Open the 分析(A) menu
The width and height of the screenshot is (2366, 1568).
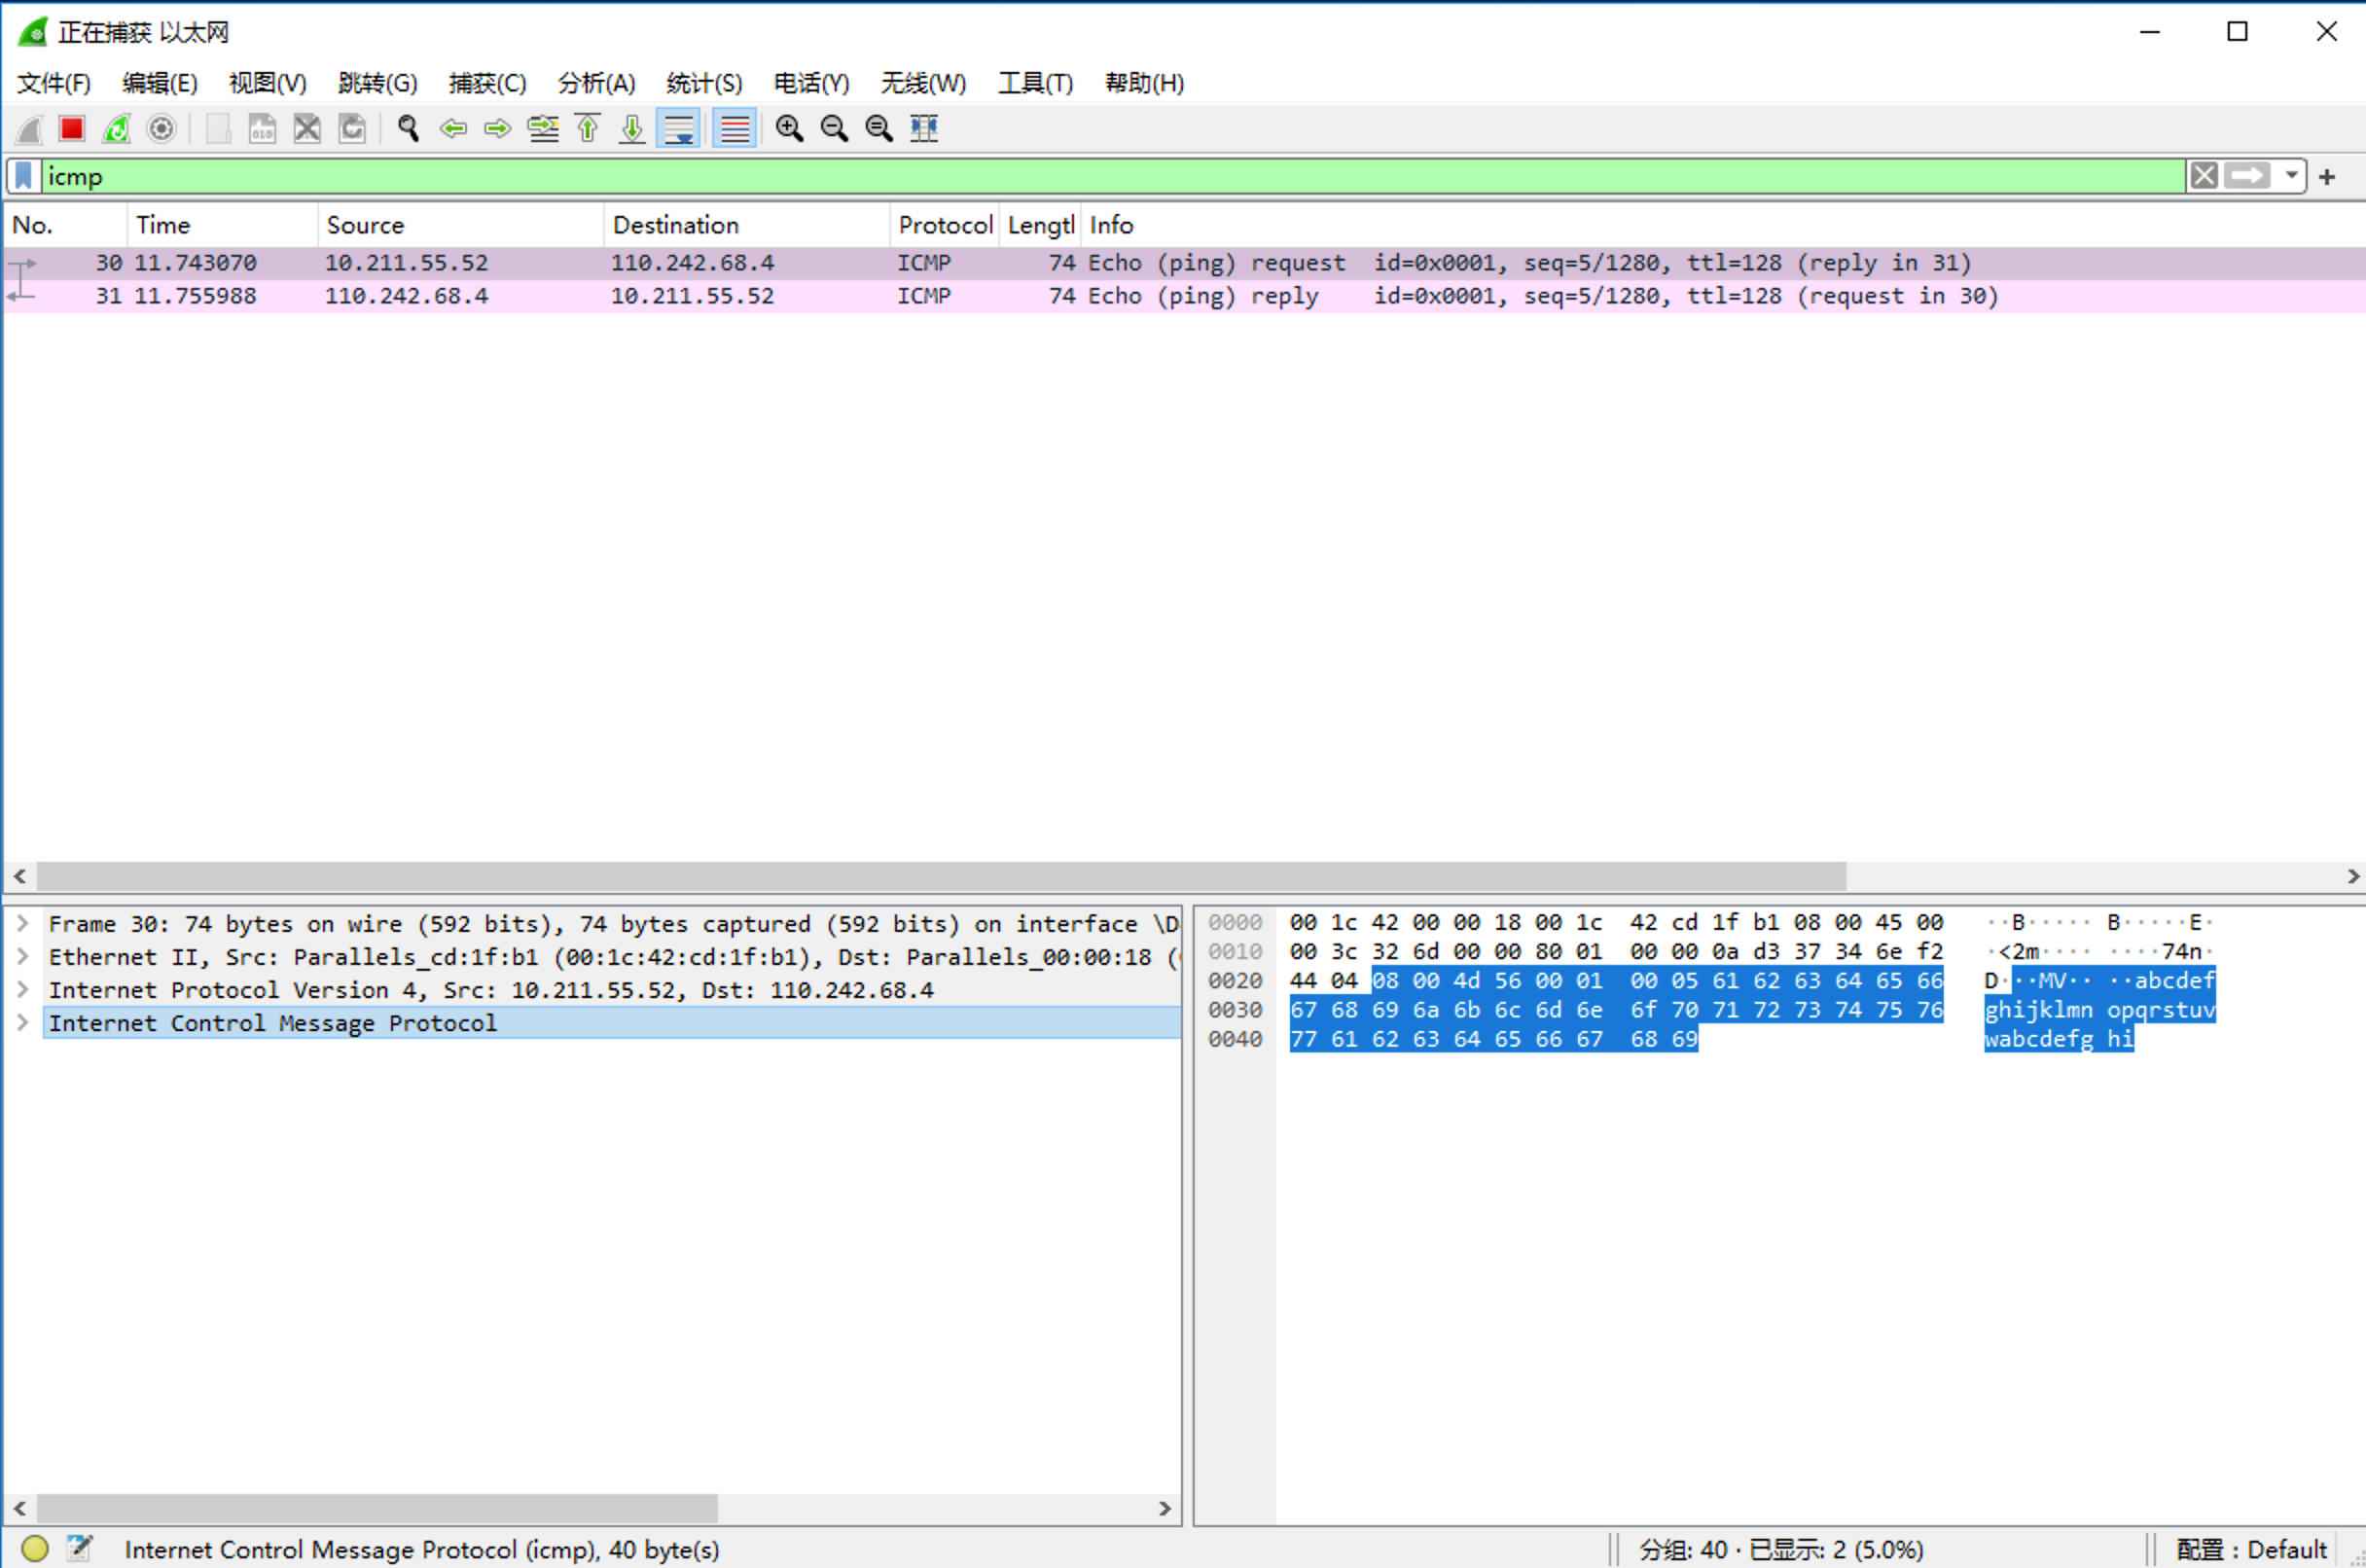coord(596,83)
